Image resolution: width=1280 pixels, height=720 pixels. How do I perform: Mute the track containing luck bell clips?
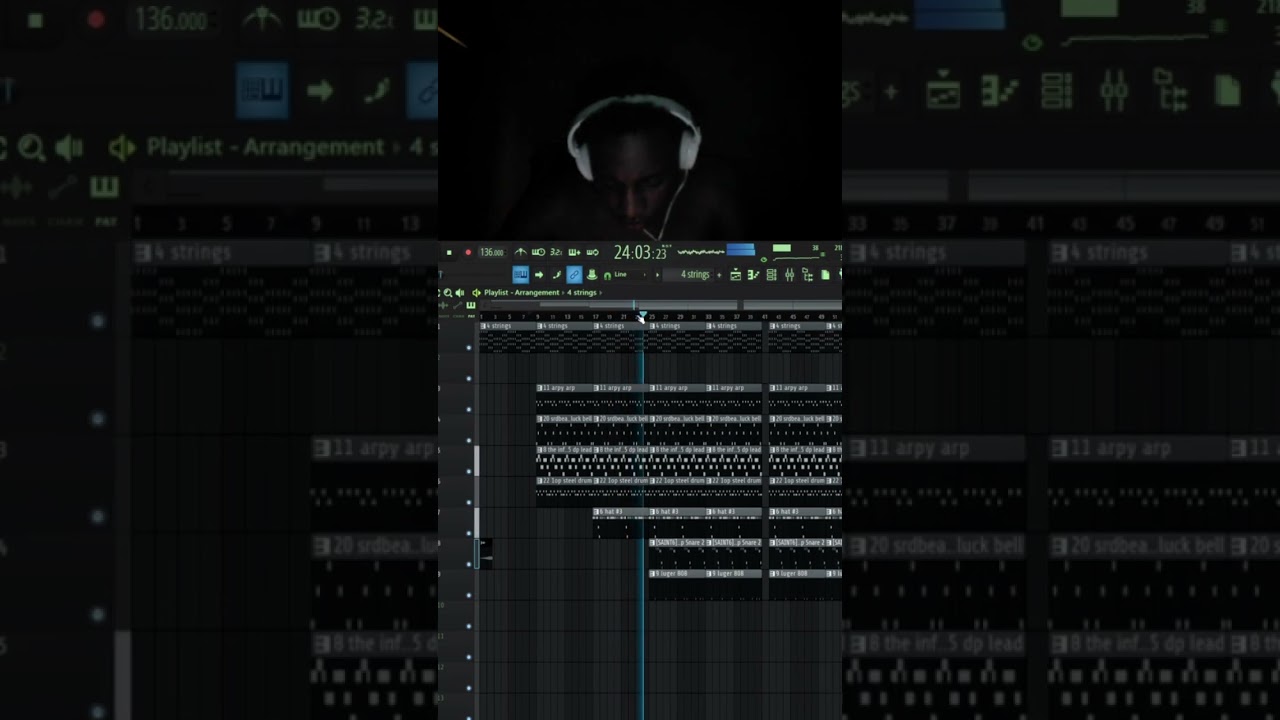pyautogui.click(x=468, y=440)
